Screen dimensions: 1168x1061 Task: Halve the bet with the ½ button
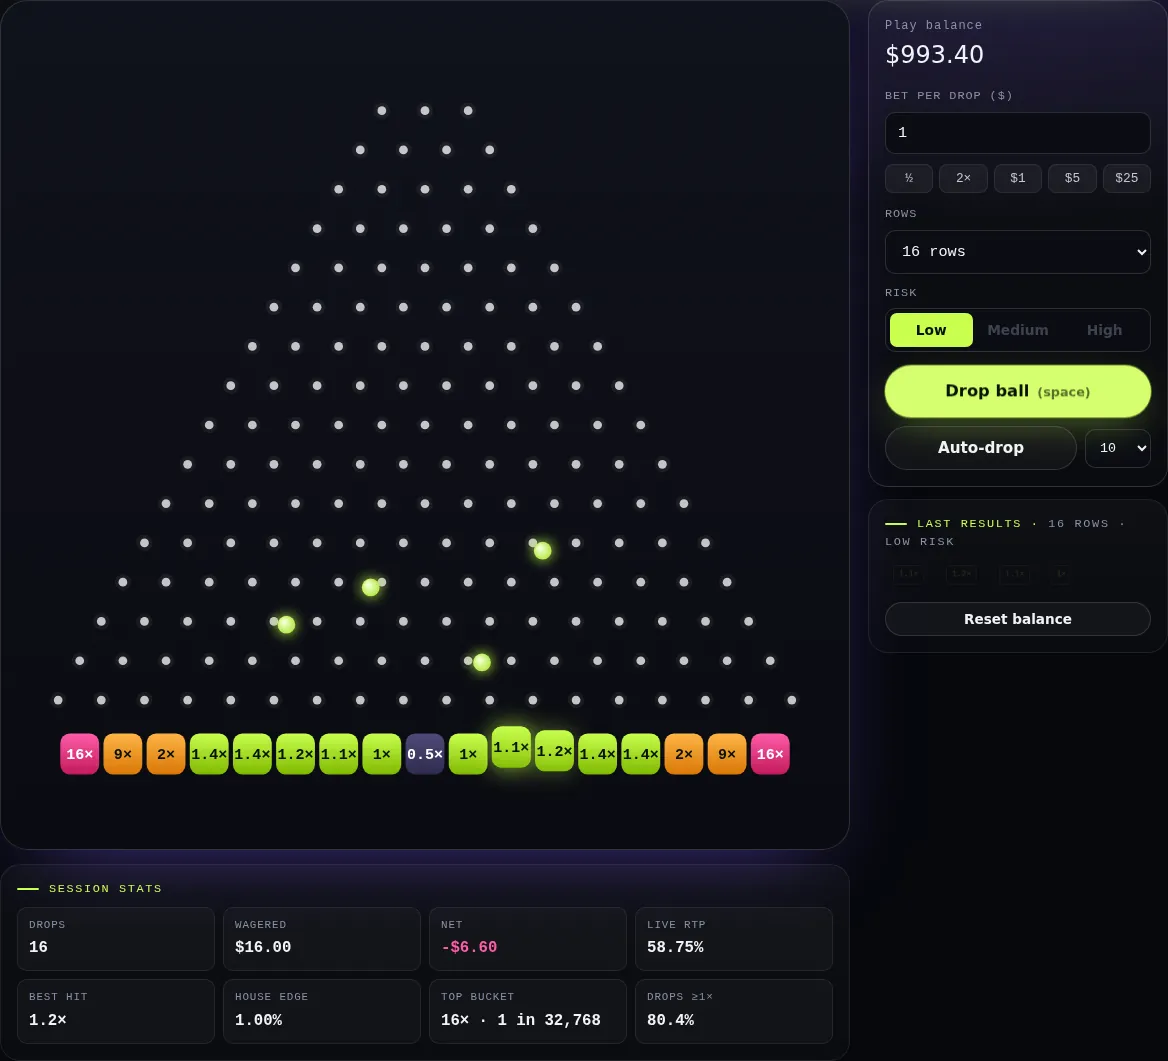point(909,178)
